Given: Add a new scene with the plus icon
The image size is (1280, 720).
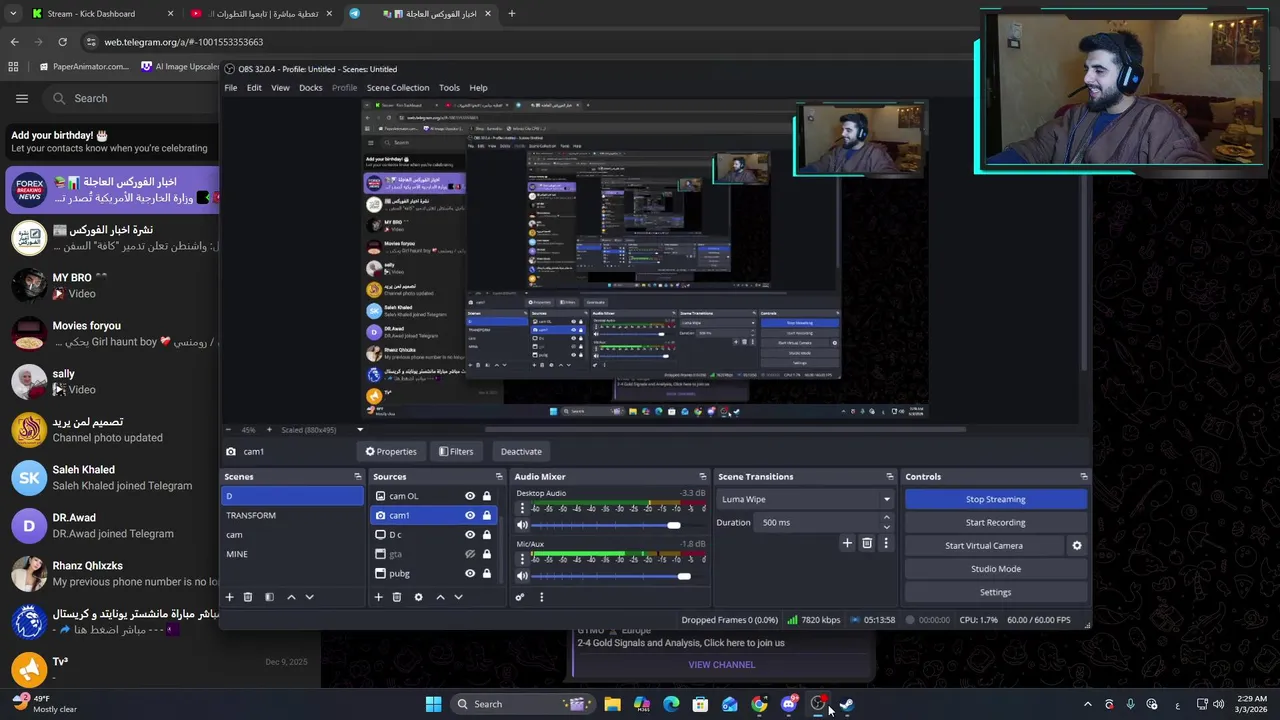Looking at the screenshot, I should (229, 597).
